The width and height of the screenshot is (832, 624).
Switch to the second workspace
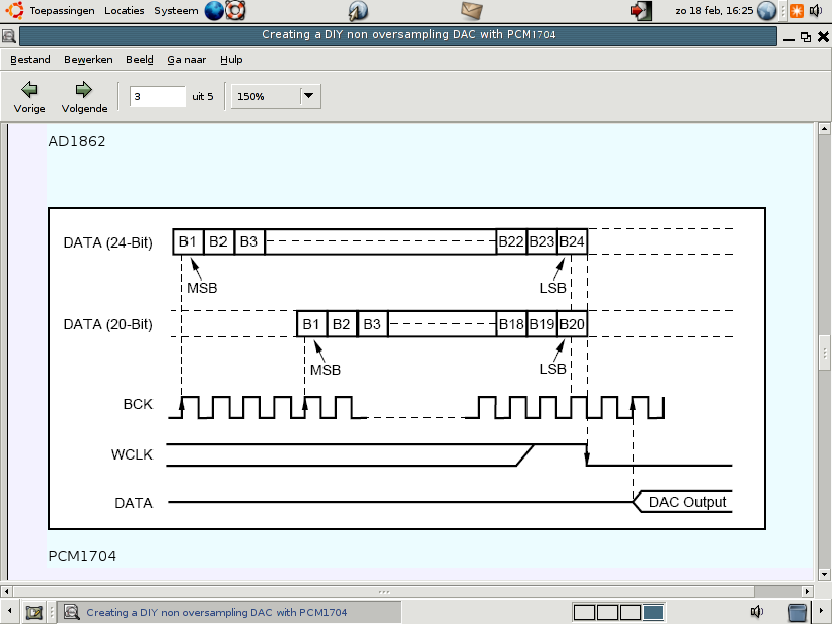[607, 612]
